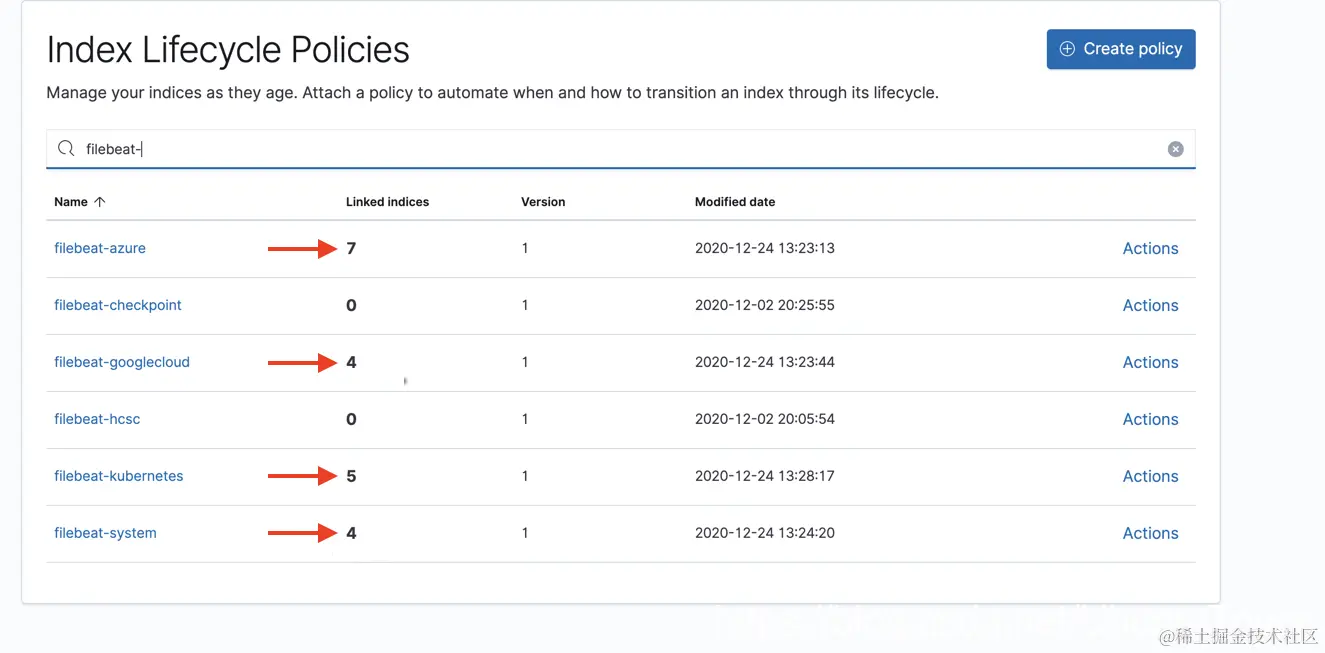Viewport: 1325px width, 653px height.
Task: Click the magnifier search icon
Action: point(66,149)
